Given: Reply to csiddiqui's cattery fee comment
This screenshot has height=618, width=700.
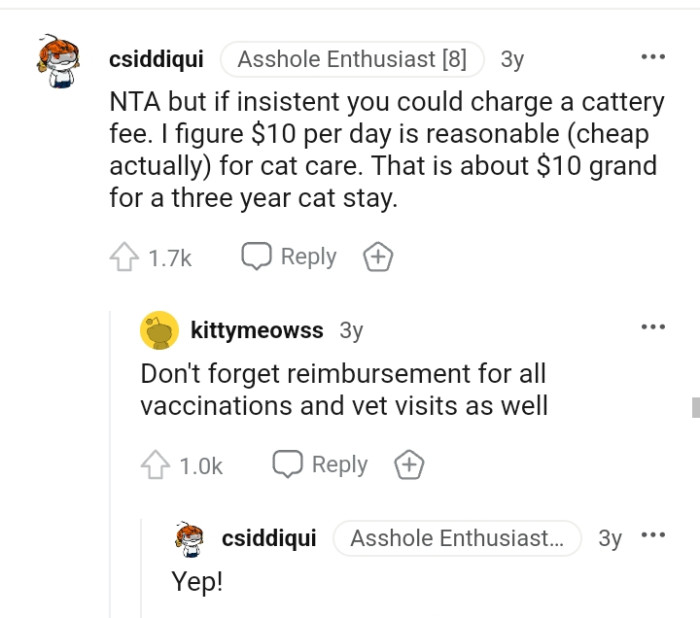Looking at the screenshot, I should coord(290,257).
